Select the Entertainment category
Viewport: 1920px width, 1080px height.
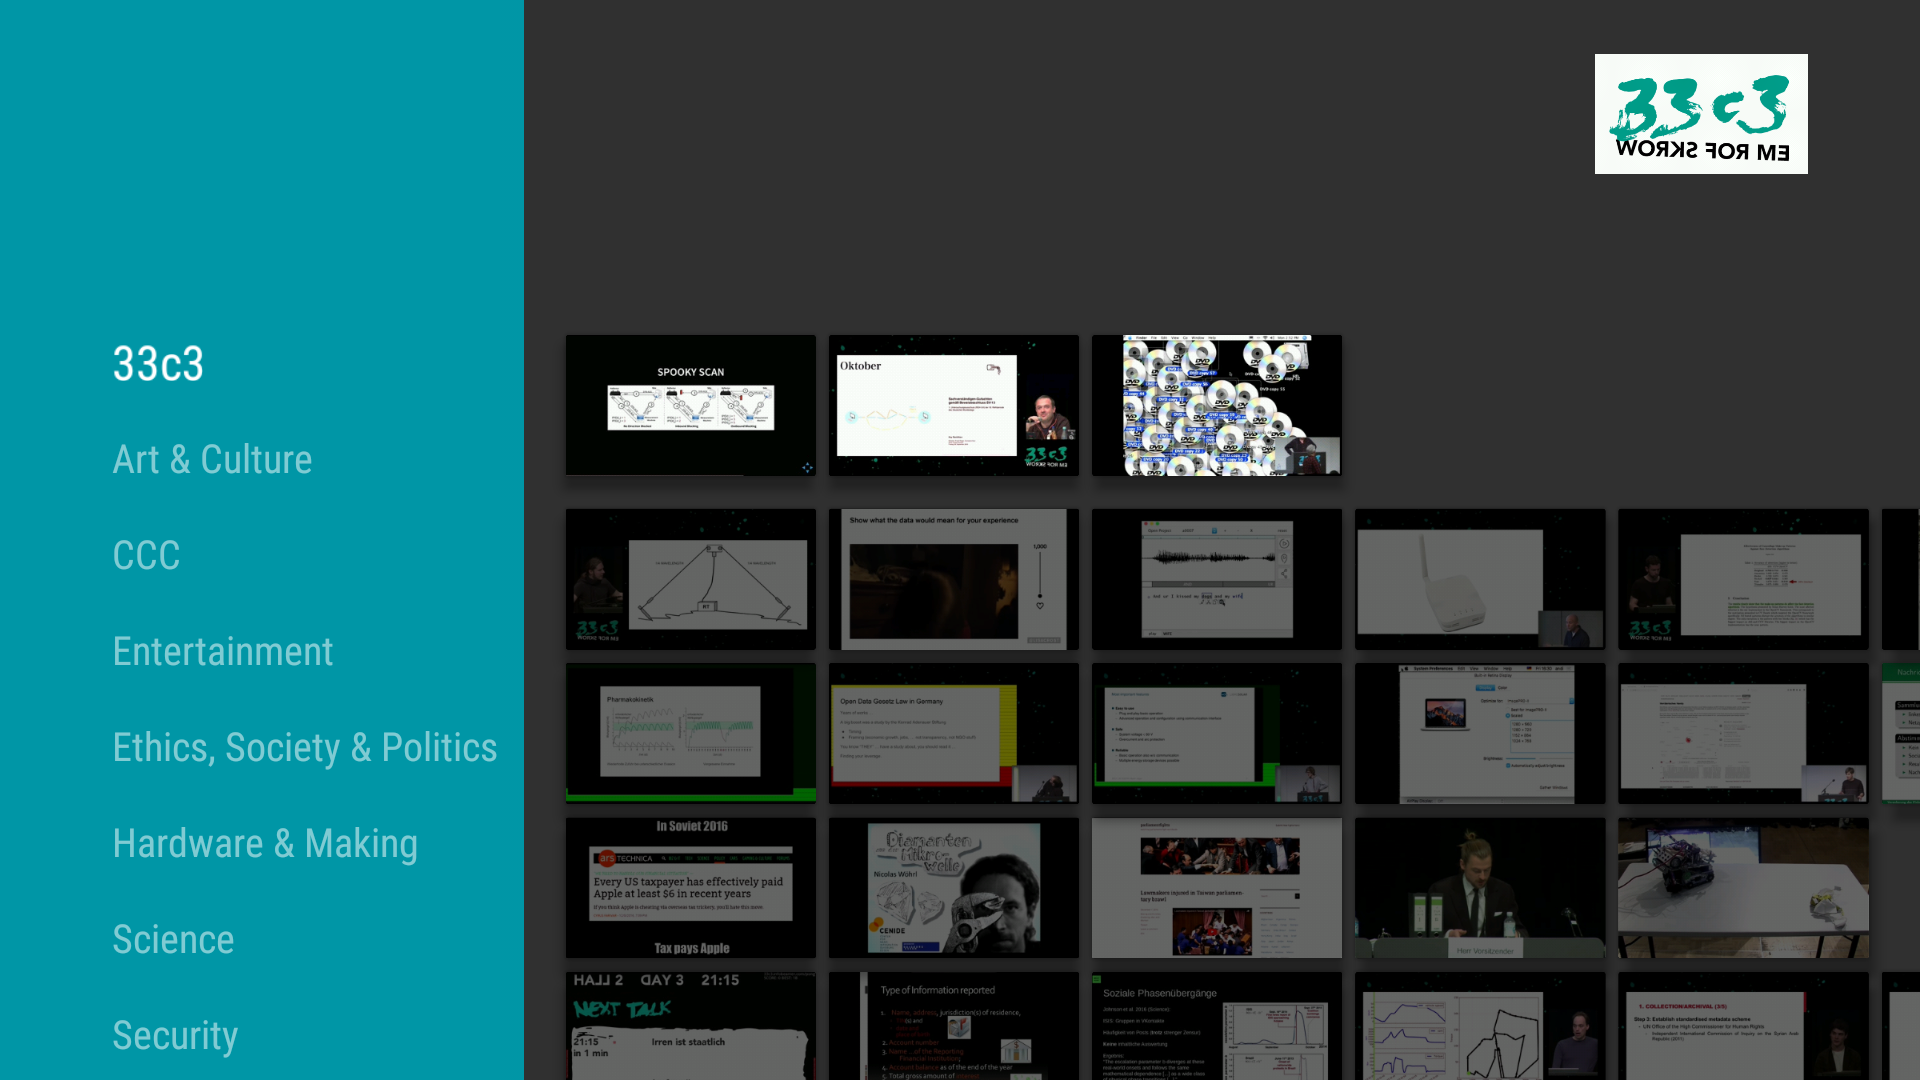click(222, 652)
